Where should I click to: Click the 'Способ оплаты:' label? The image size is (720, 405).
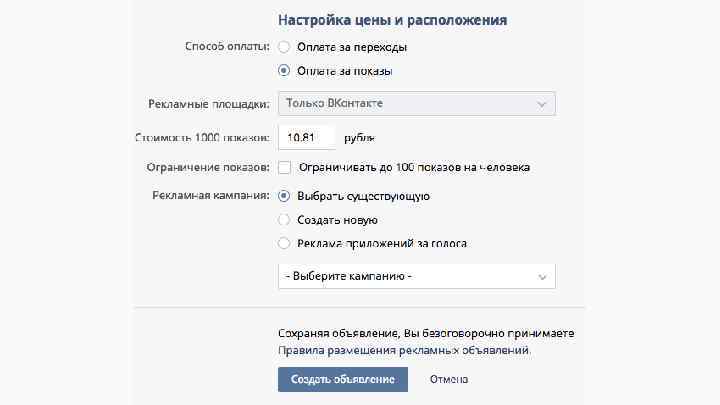tap(221, 47)
